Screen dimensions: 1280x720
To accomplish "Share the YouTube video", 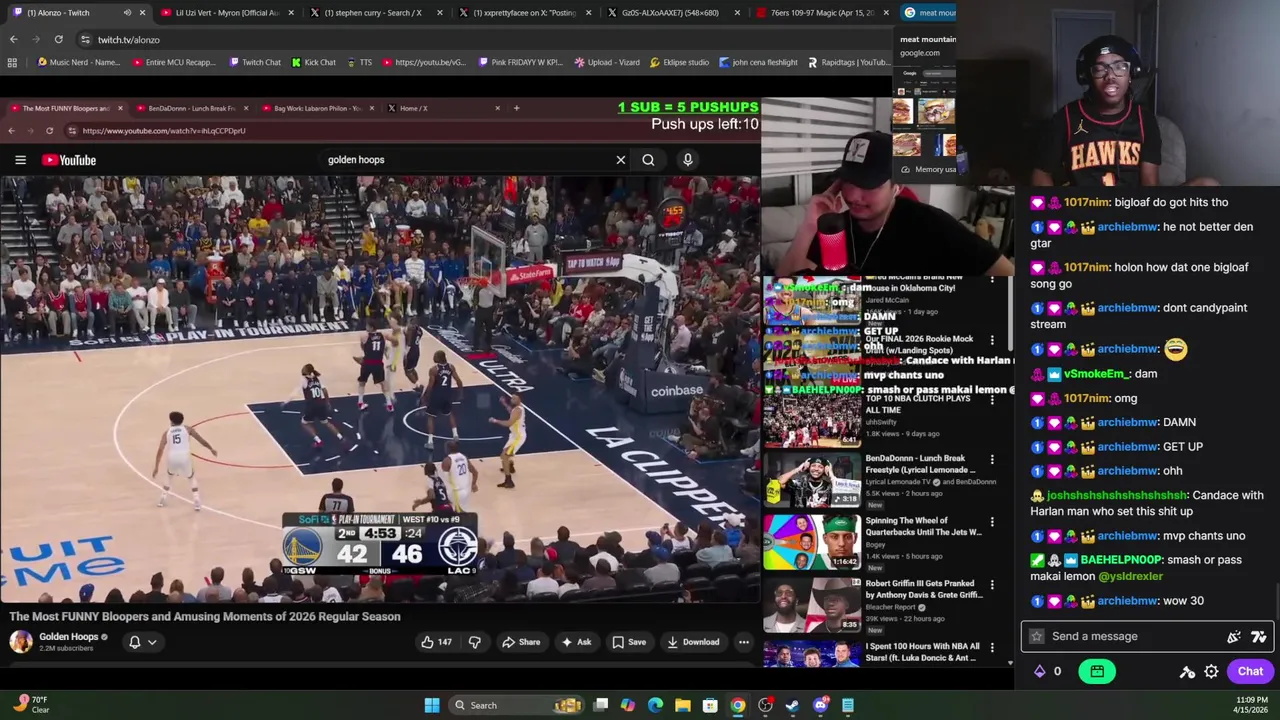I will click(x=521, y=642).
